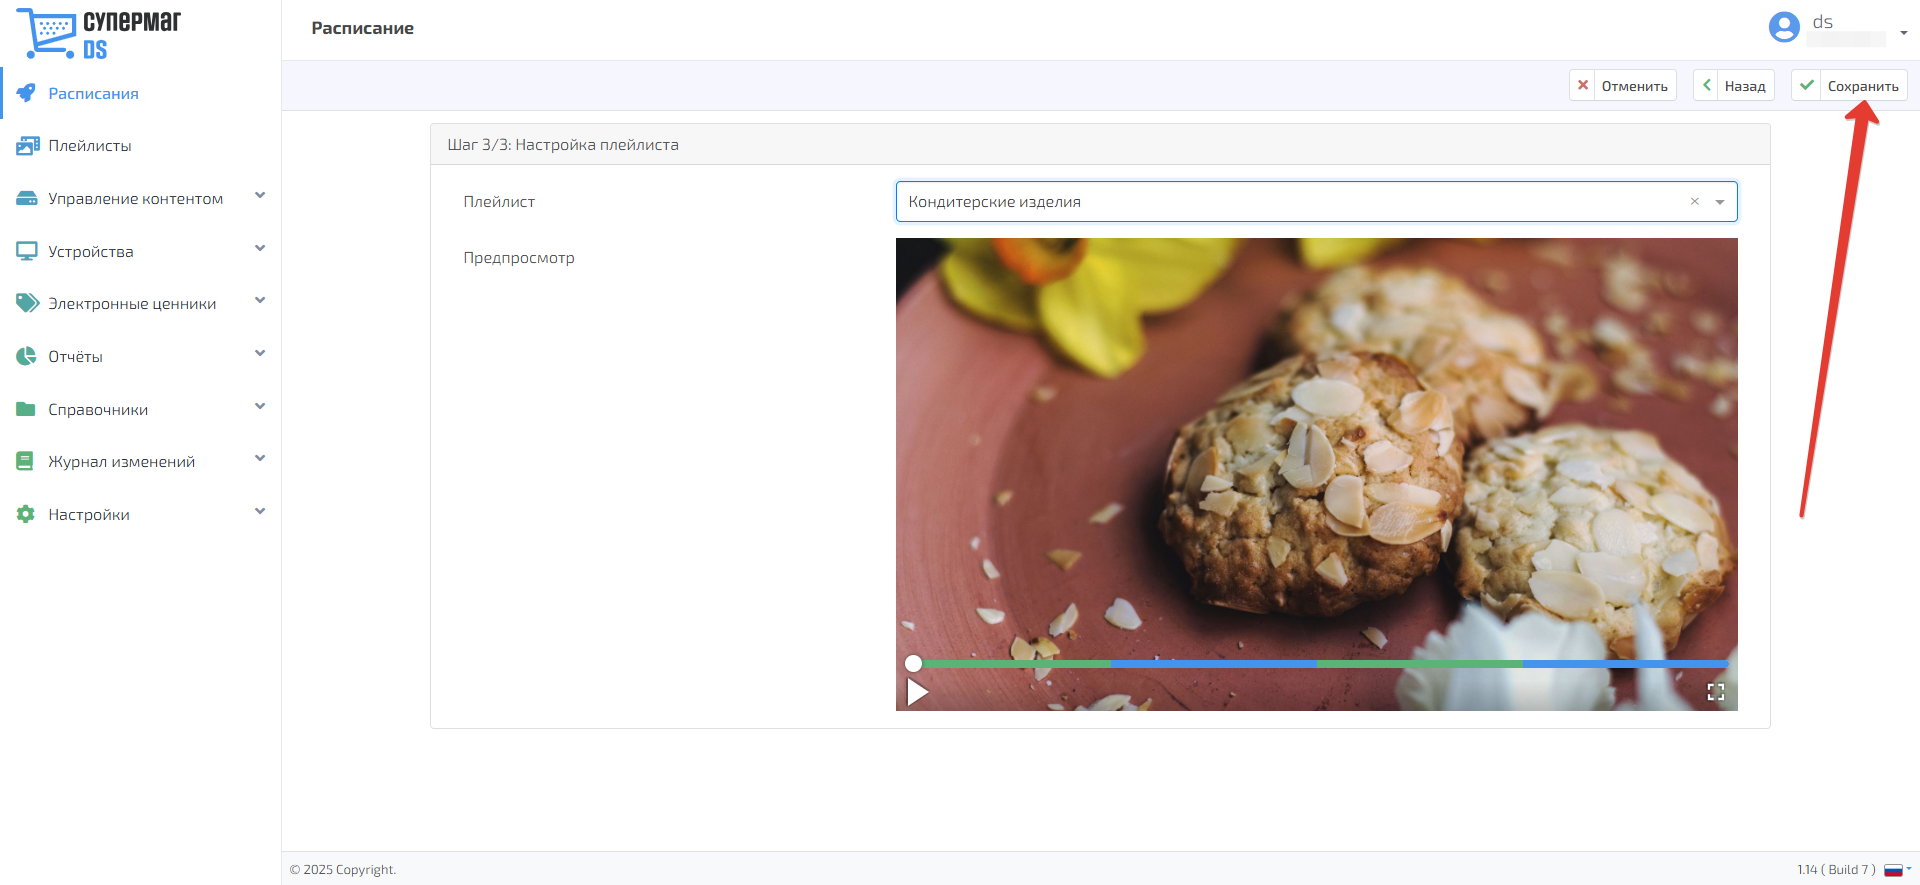Click the pie chart icon beside Отчёты
The height and width of the screenshot is (885, 1920).
tap(26, 356)
